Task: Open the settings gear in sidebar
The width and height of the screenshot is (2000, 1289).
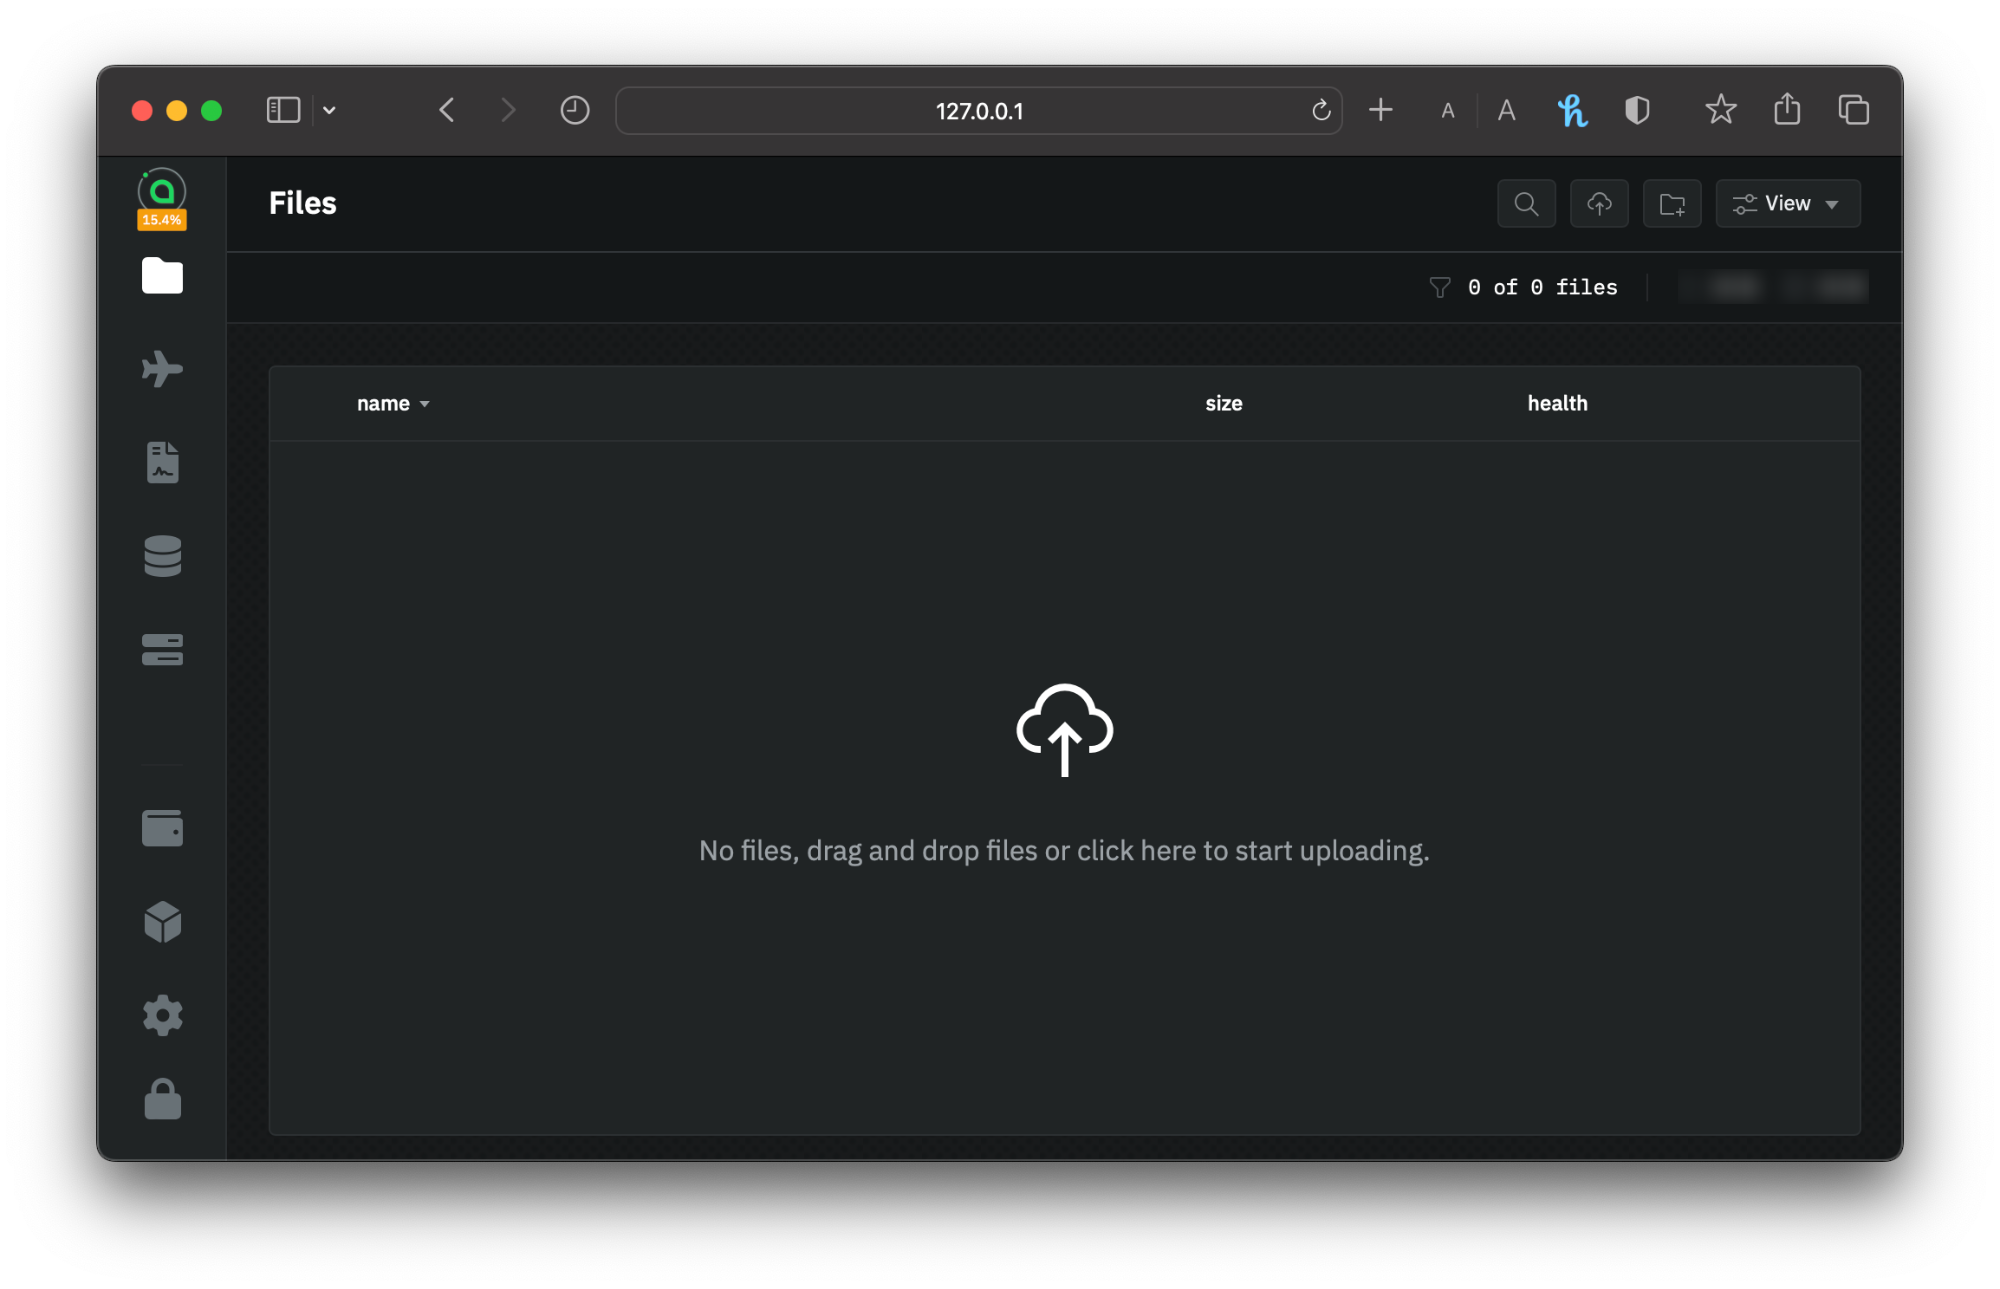Action: pos(162,1015)
